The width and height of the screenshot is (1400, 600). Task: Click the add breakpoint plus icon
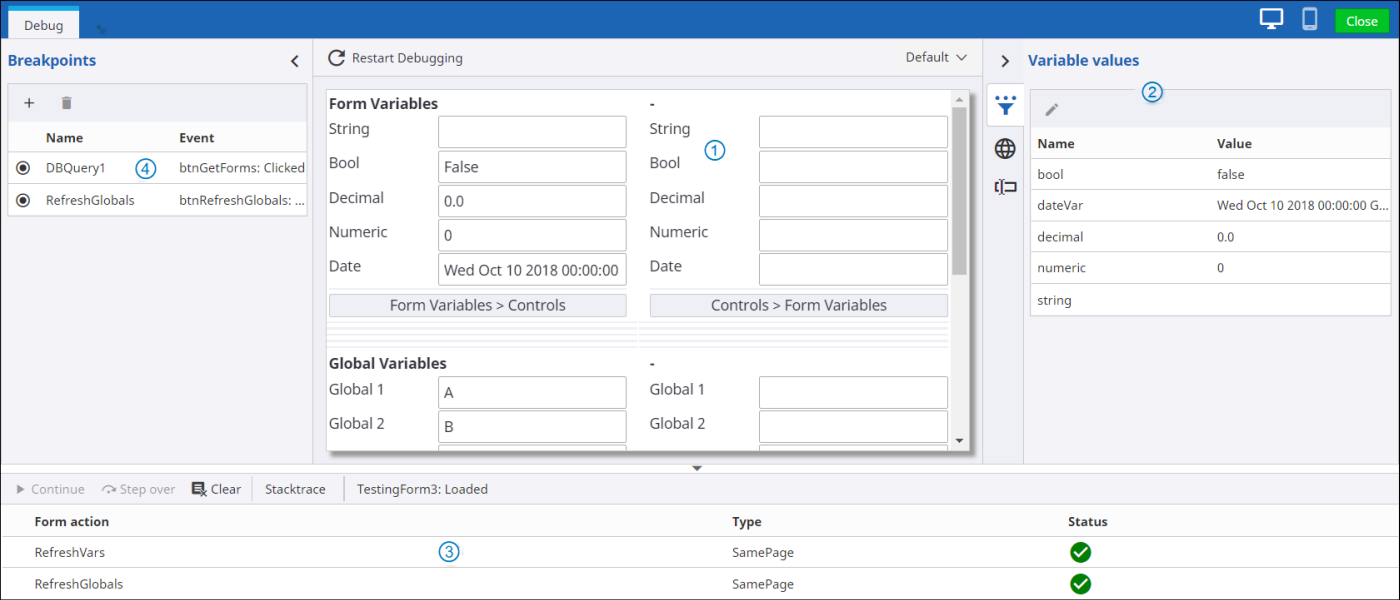29,103
